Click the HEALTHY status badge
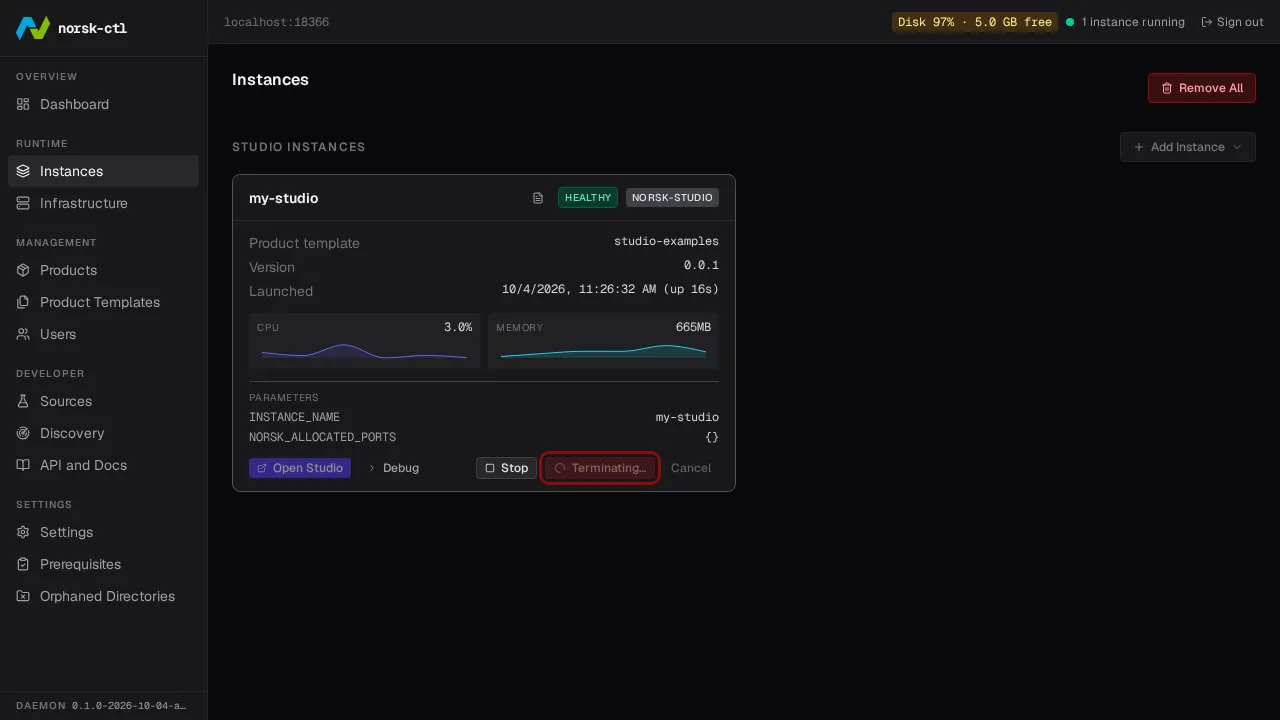This screenshot has height=720, width=1280. pos(588,198)
